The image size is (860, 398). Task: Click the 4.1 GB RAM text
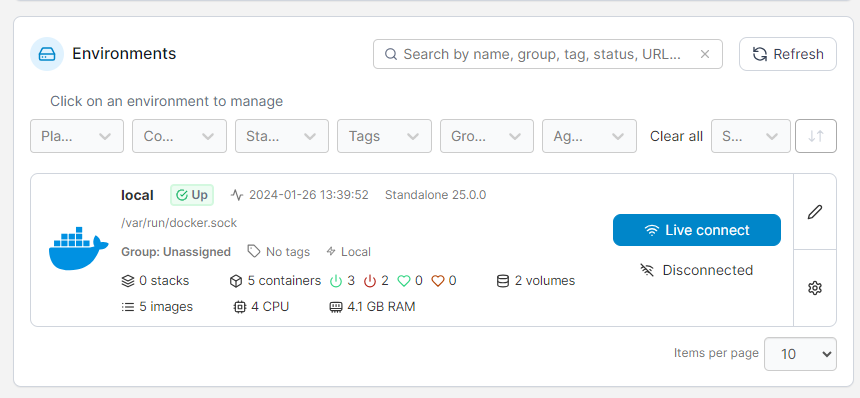381,307
